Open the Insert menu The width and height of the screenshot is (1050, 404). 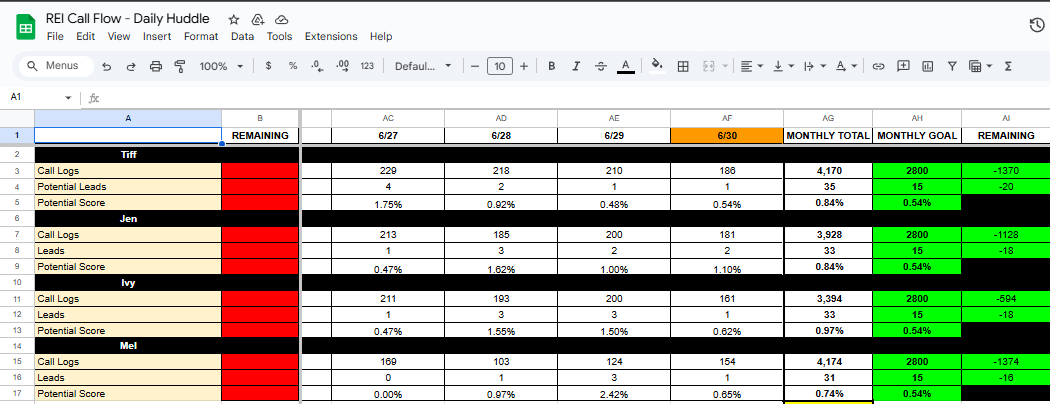[x=157, y=36]
